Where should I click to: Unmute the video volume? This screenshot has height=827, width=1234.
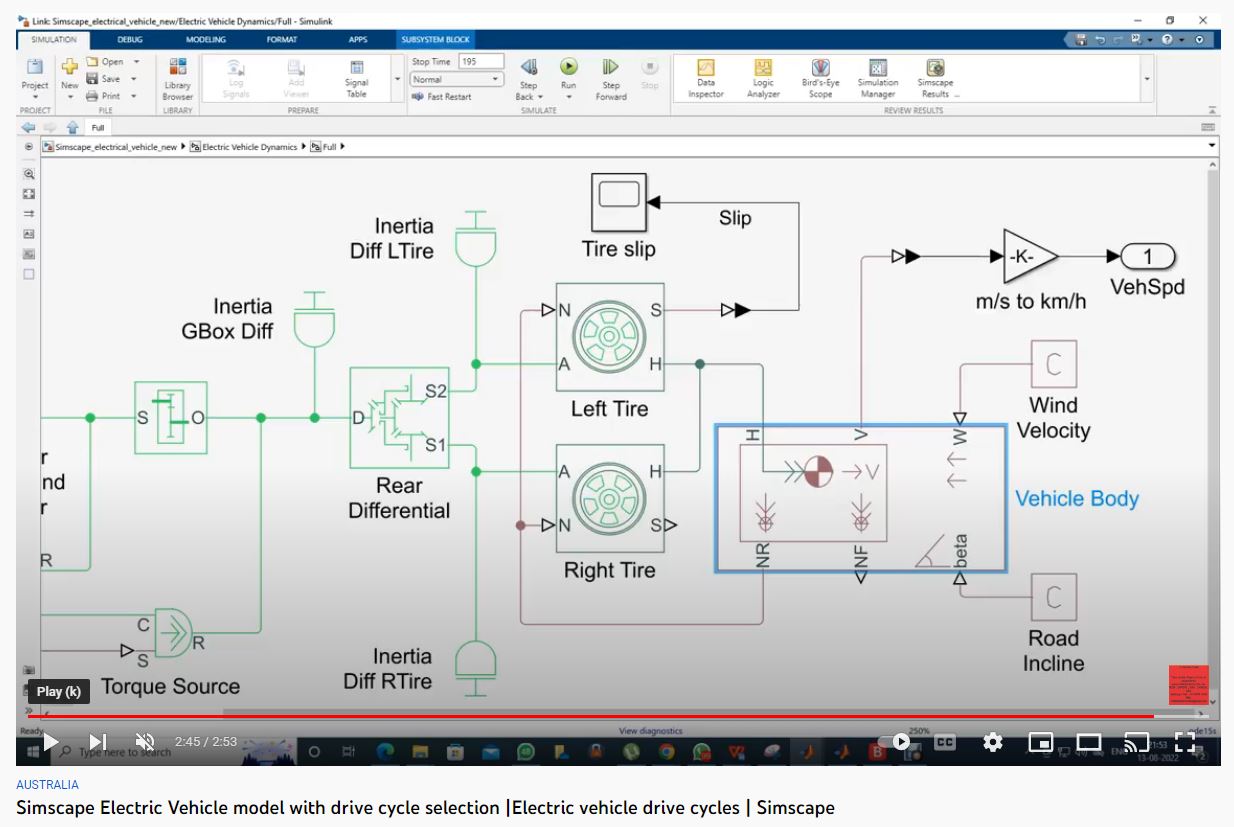click(x=145, y=742)
